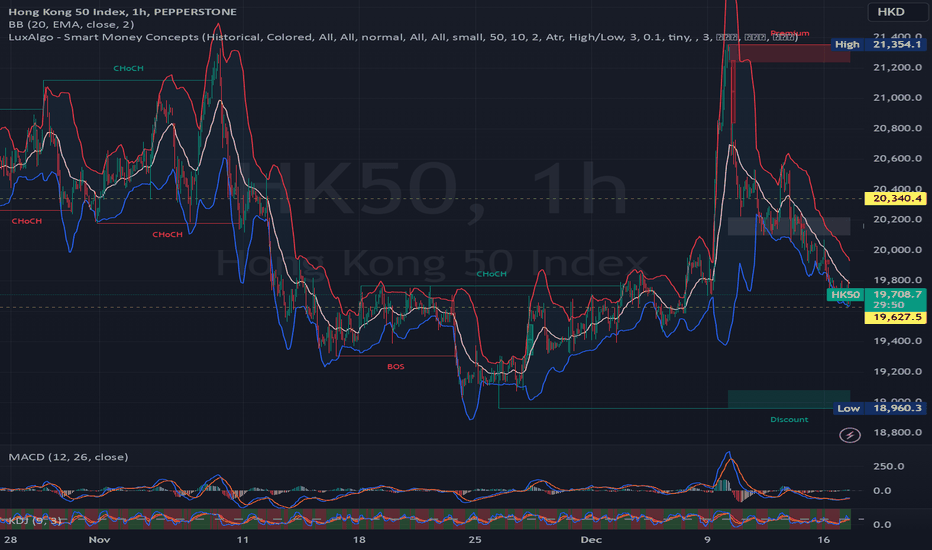Click date 18 on the time axis
This screenshot has height=550, width=932.
coord(359,539)
